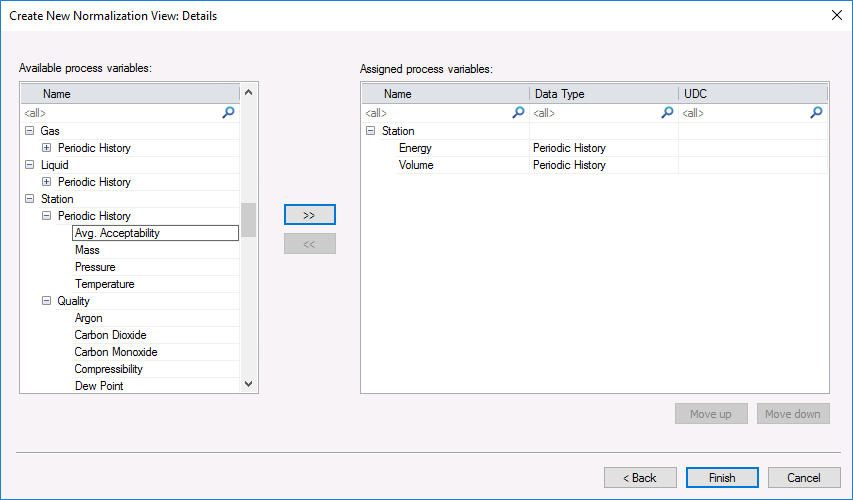Click search icon in Assigned Name filter
853x500 pixels.
[x=518, y=113]
